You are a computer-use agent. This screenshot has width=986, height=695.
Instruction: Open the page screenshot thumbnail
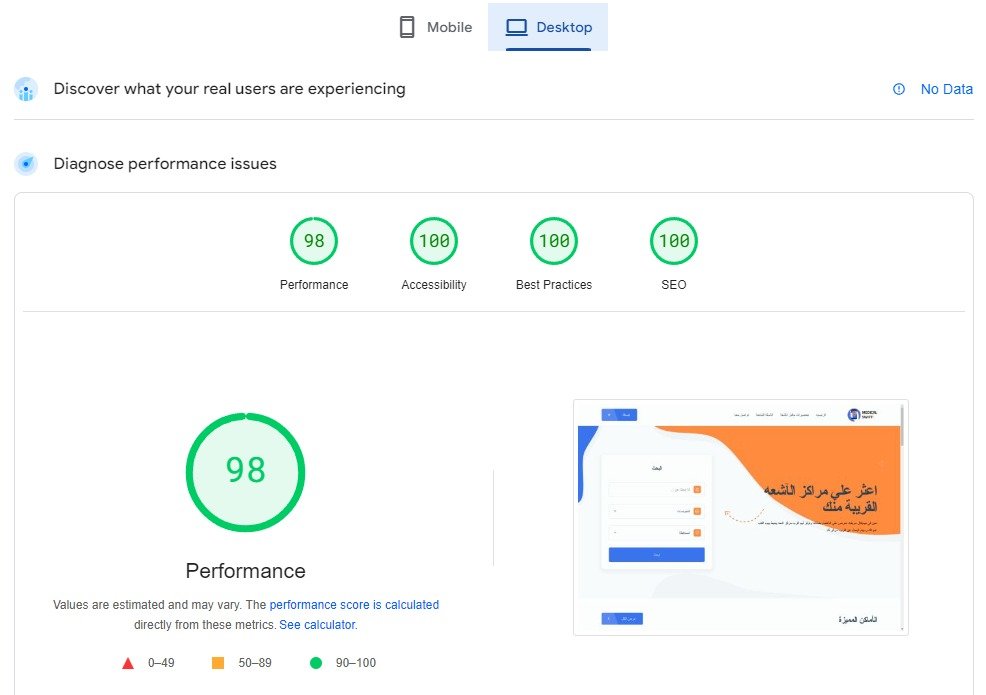click(740, 517)
